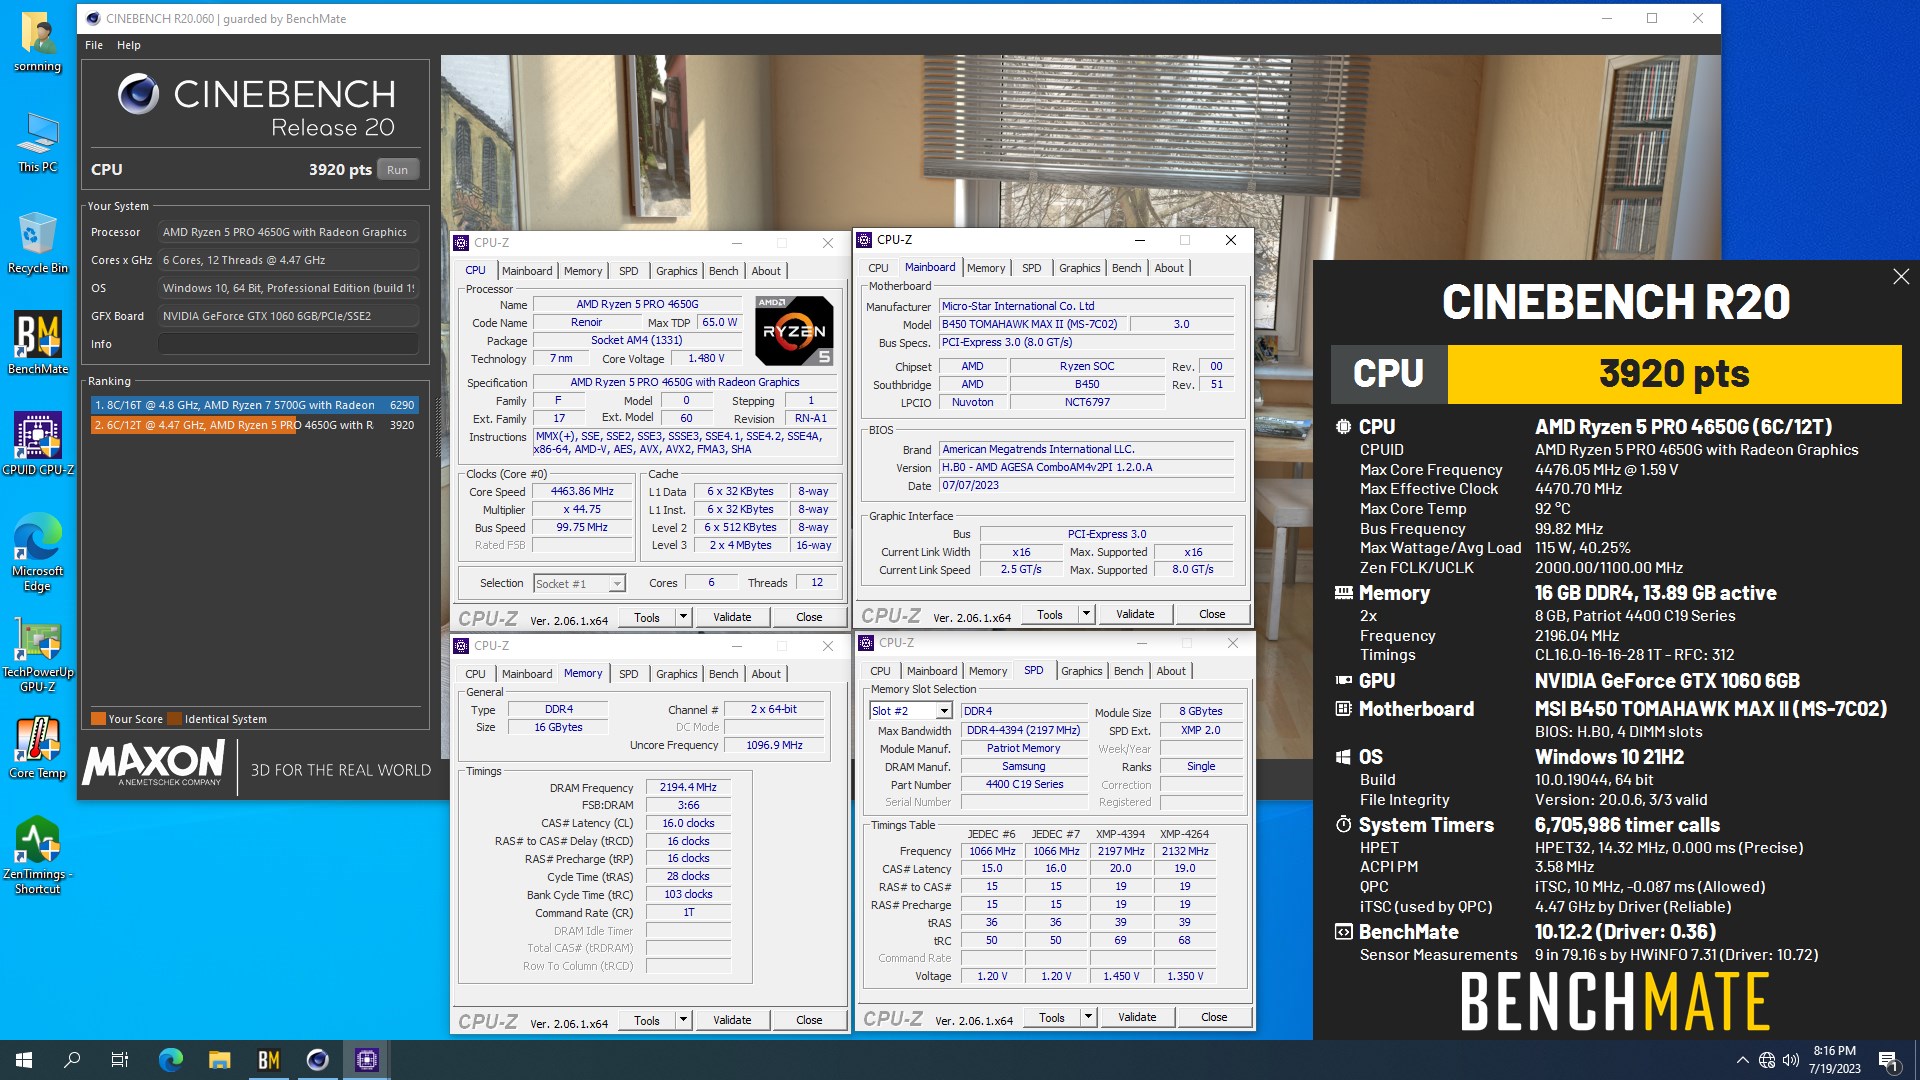Expand Tools arrow in CPU tab CPU-Z window
This screenshot has width=1920, height=1080.
(684, 617)
